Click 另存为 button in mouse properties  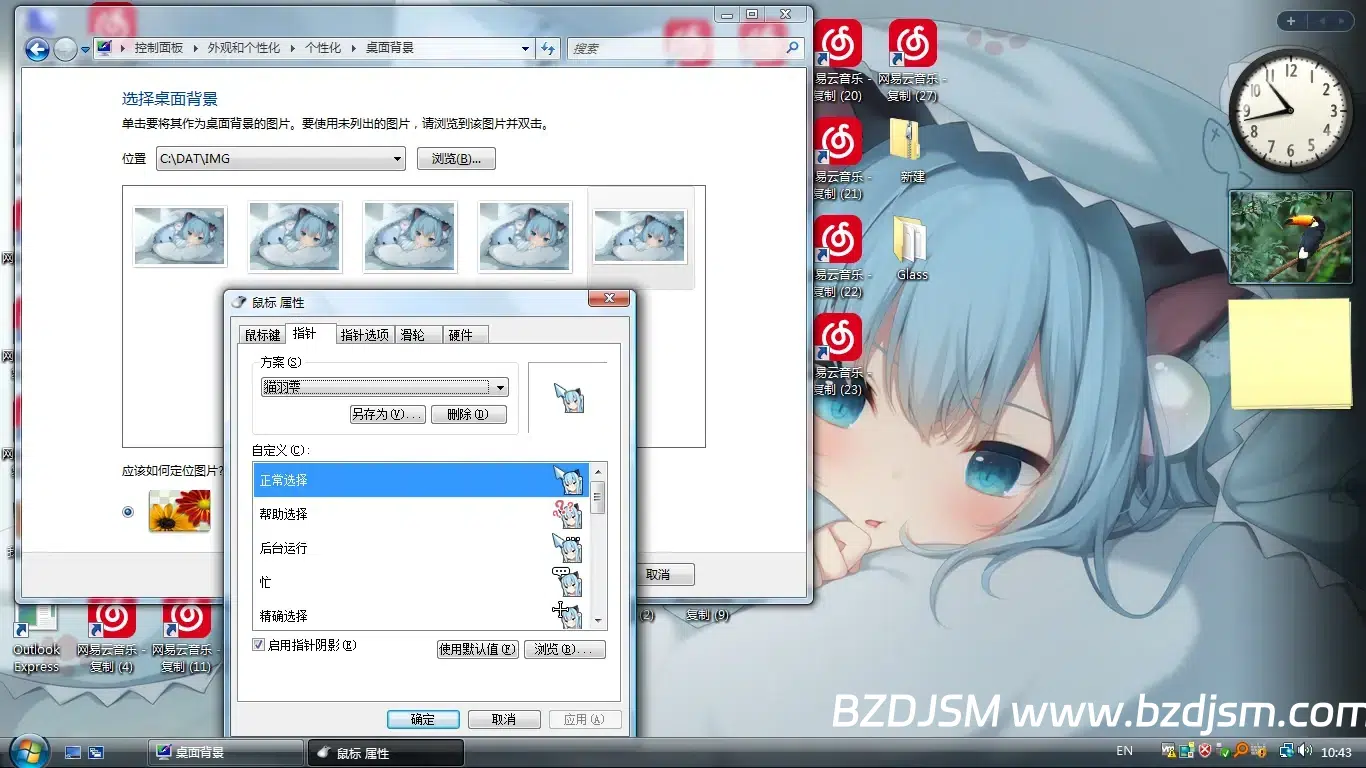[388, 414]
